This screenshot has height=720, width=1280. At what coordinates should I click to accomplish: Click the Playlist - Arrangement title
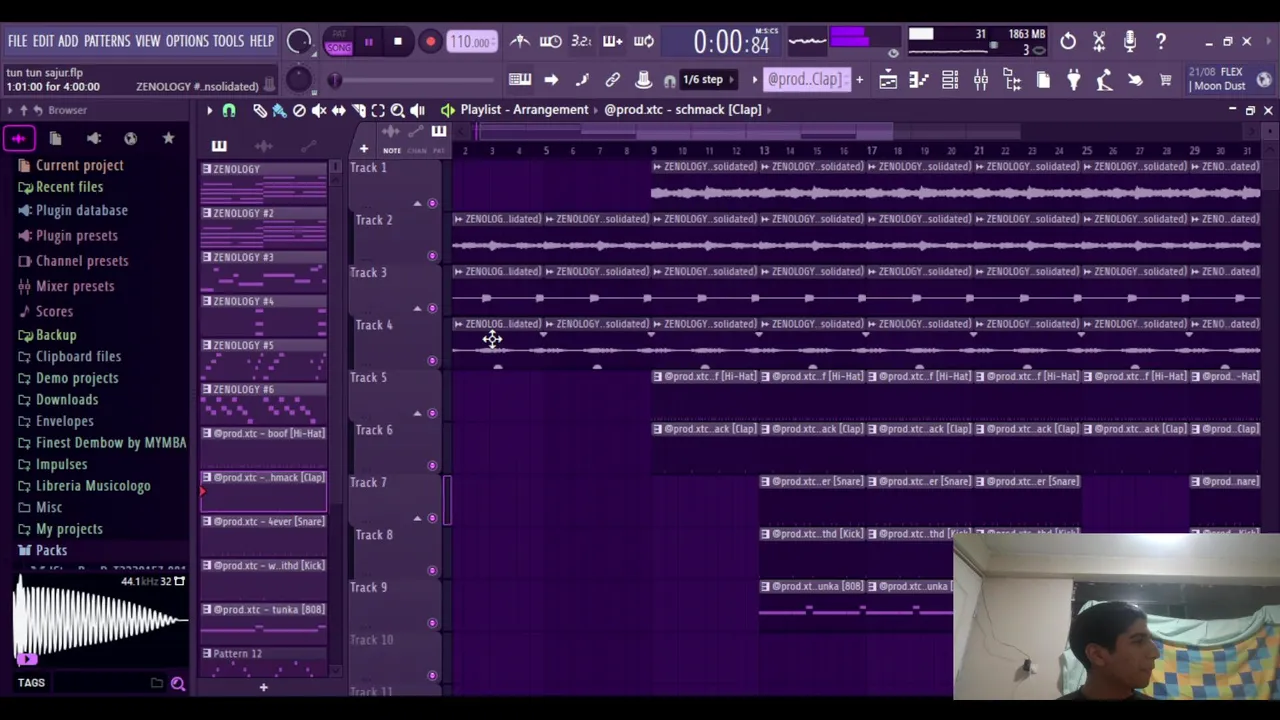pos(524,110)
